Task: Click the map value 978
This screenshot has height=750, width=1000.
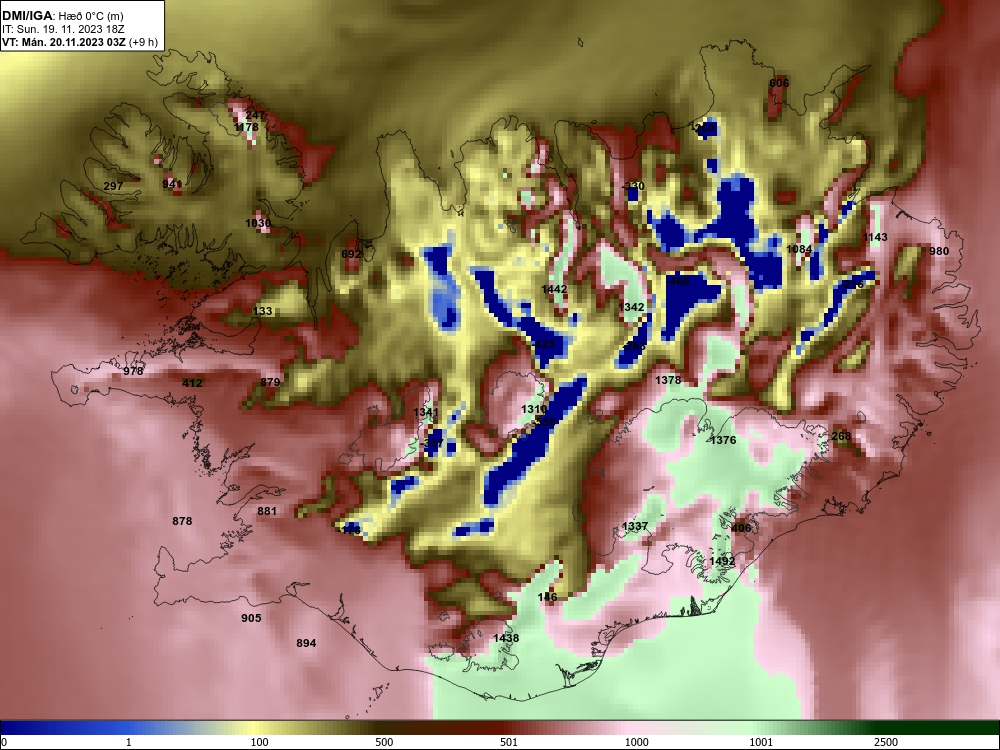Action: 133,371
